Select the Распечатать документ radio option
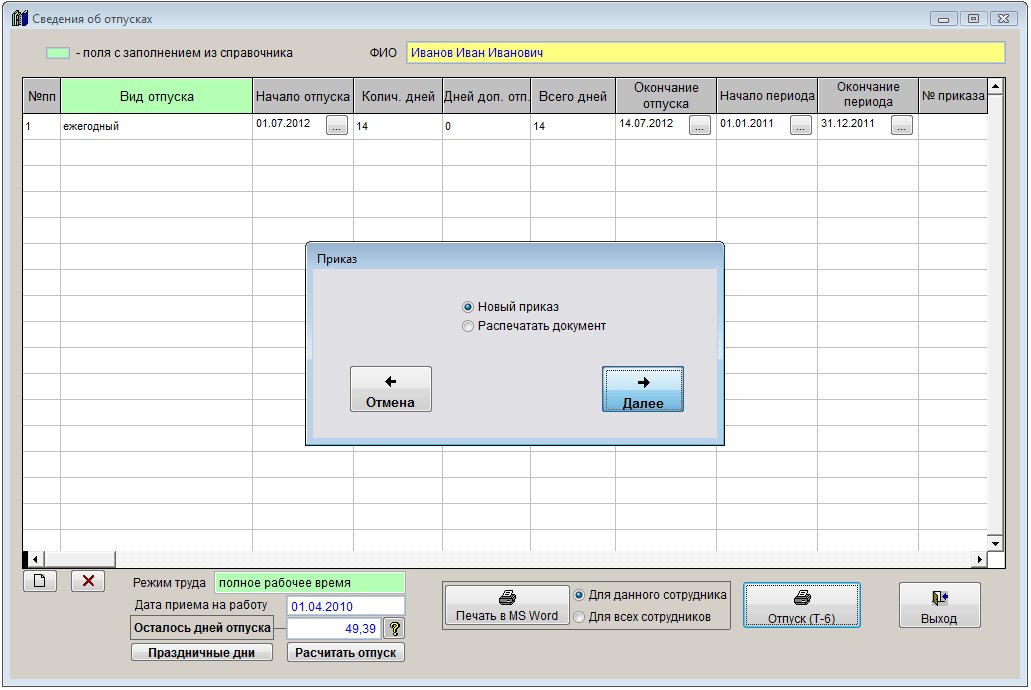Viewport: 1031px width, 690px height. [468, 326]
